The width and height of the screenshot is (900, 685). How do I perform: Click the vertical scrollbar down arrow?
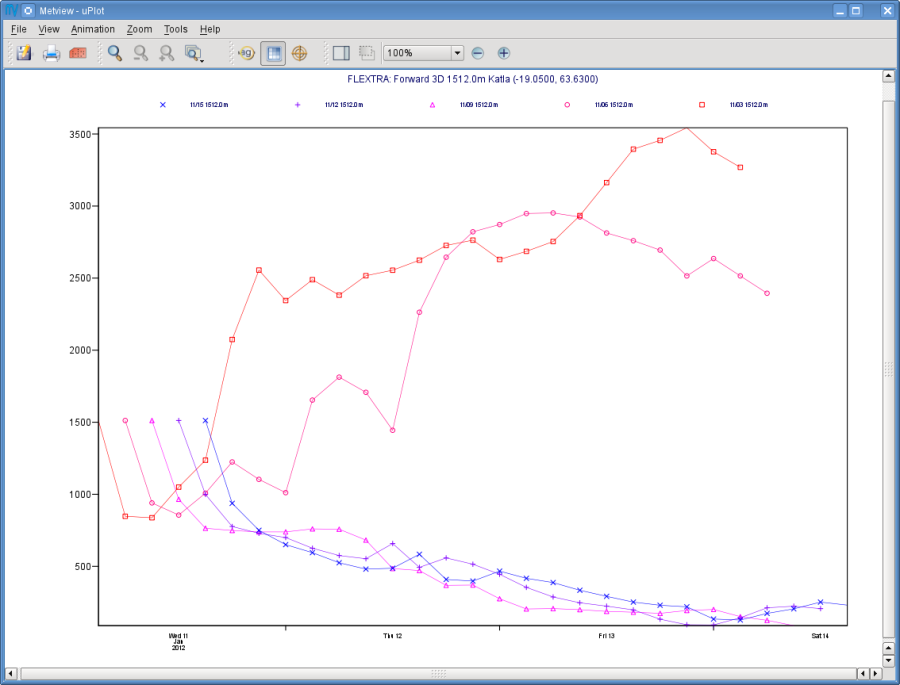(888, 660)
